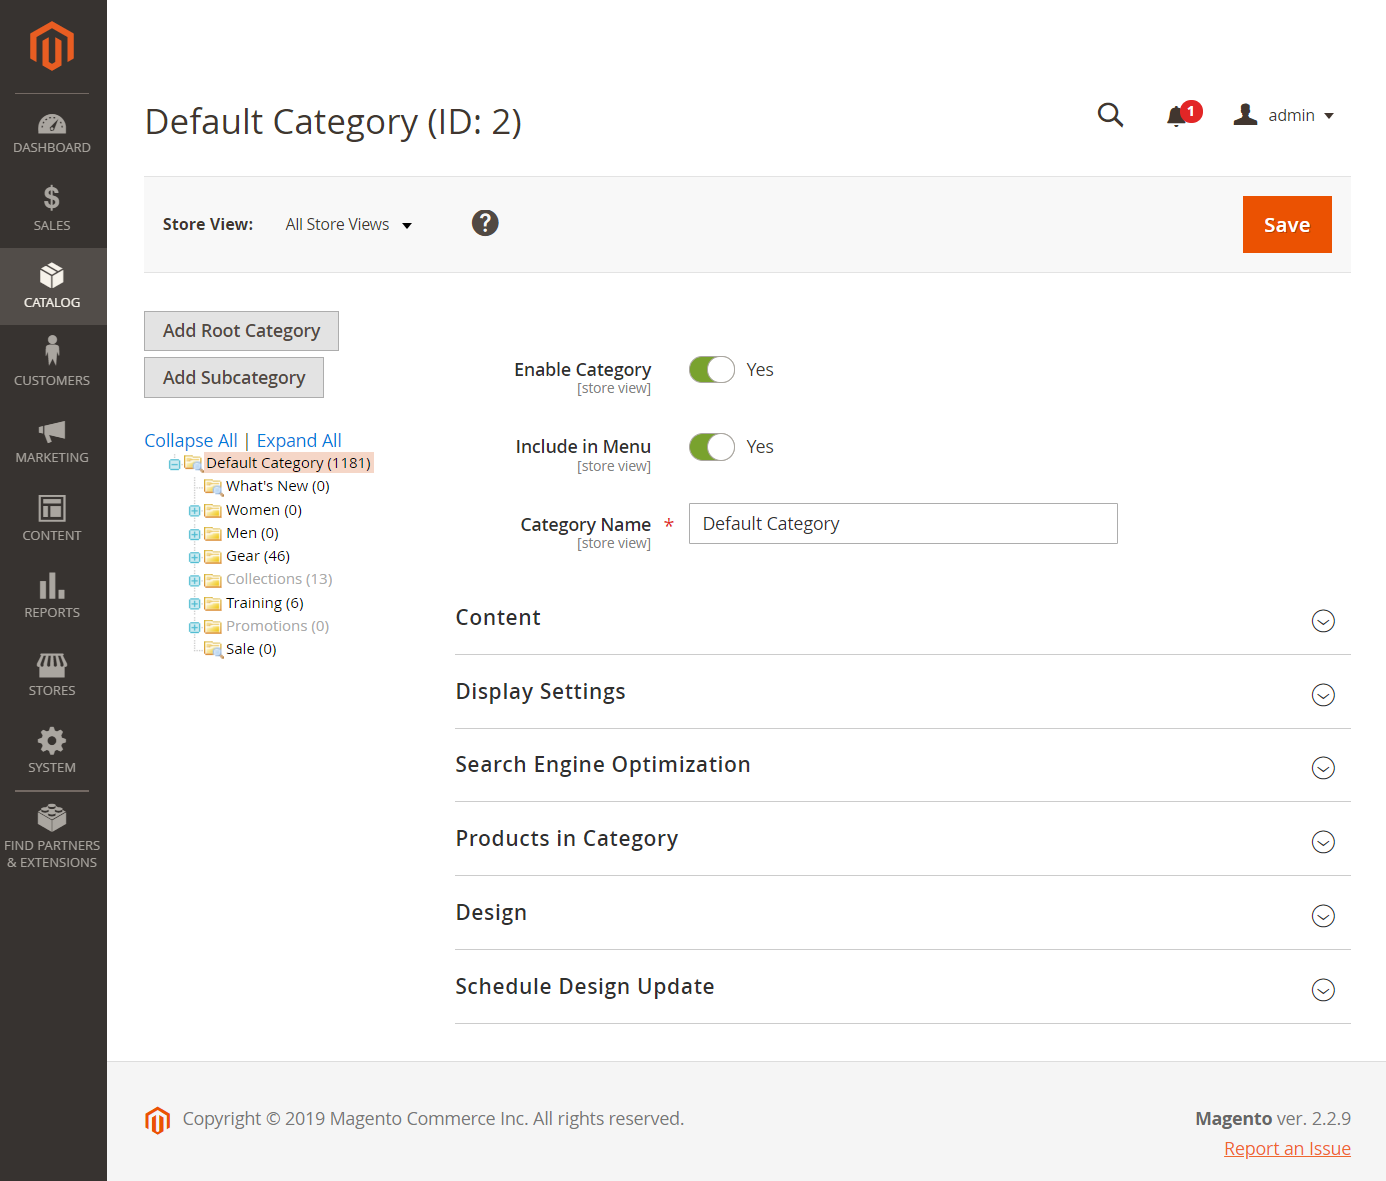The height and width of the screenshot is (1181, 1386).
Task: Toggle the Enable Category switch
Action: 712,370
